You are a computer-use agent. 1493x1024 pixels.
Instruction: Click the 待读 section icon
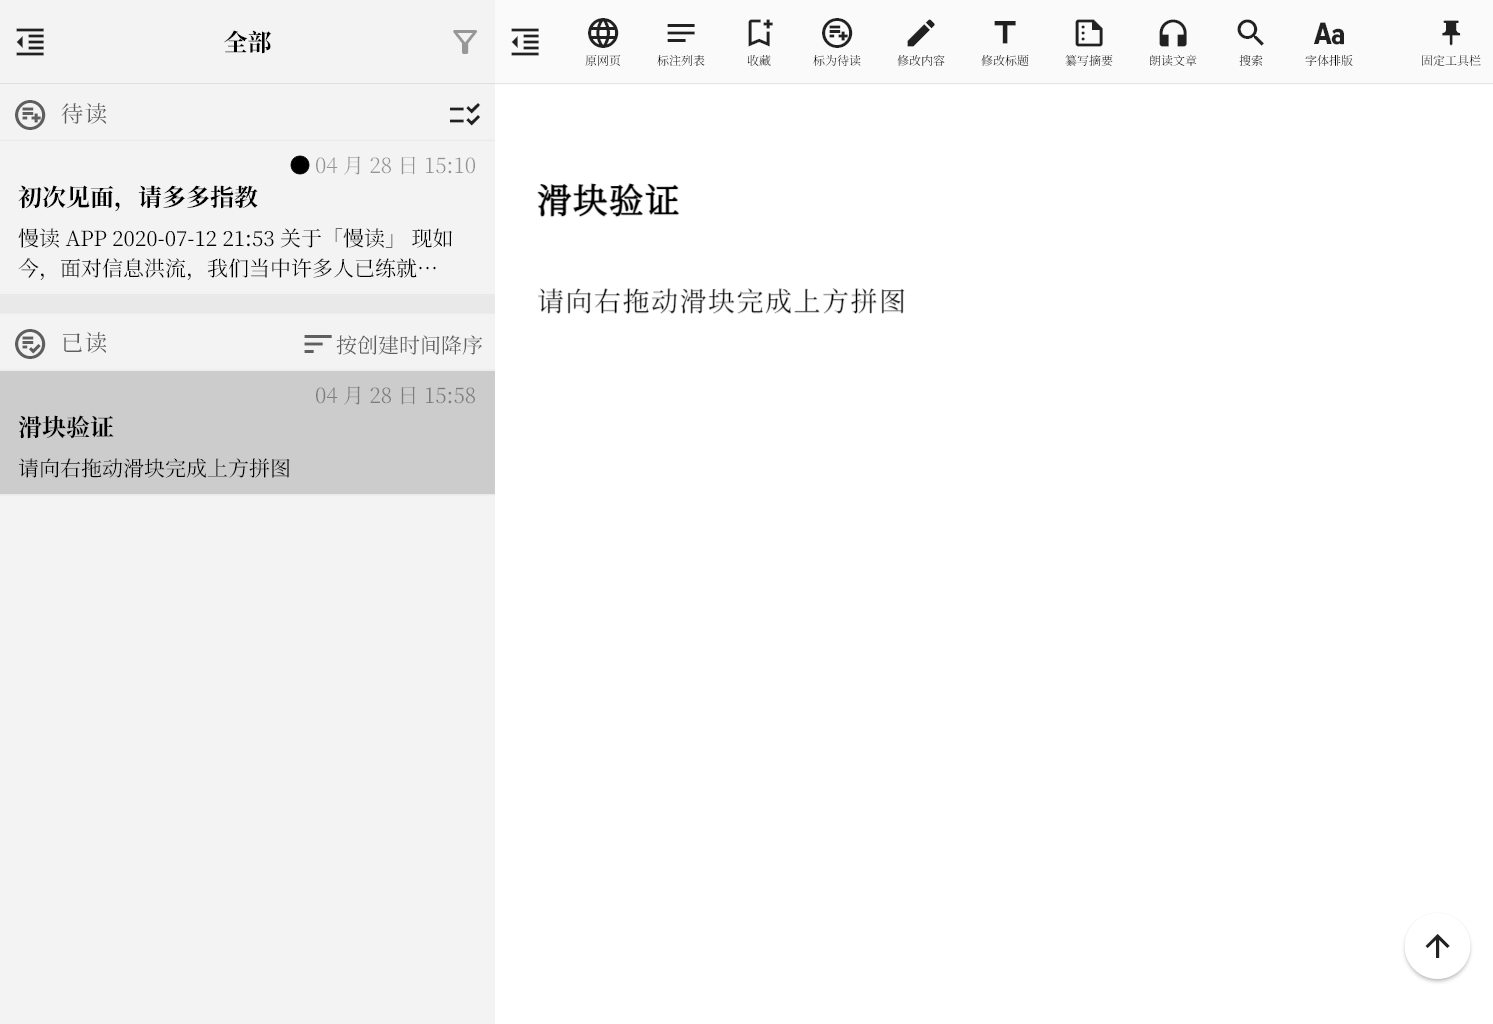point(30,115)
